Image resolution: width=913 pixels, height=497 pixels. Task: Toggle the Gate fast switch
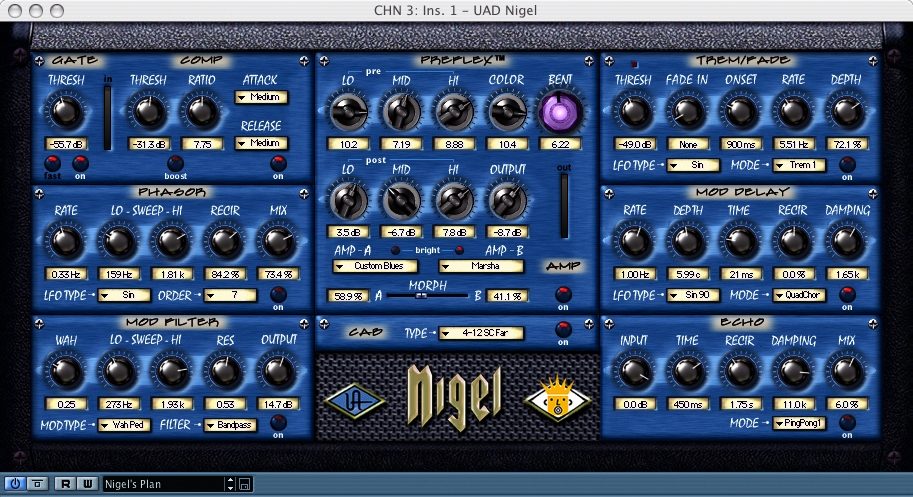(52, 163)
